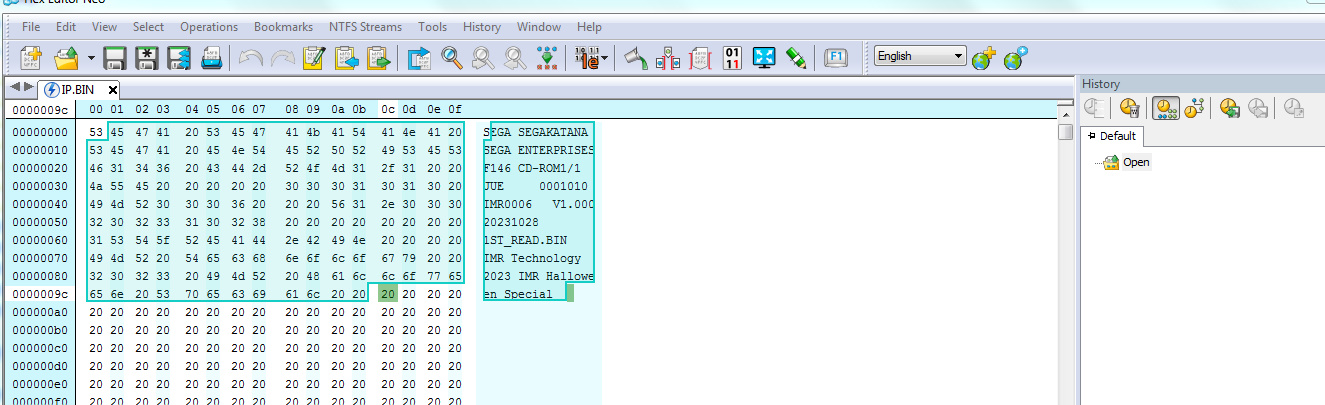The image size is (1325, 405).
Task: Click the 1ST_READ.BIN text in ASCII pane
Action: [525, 240]
